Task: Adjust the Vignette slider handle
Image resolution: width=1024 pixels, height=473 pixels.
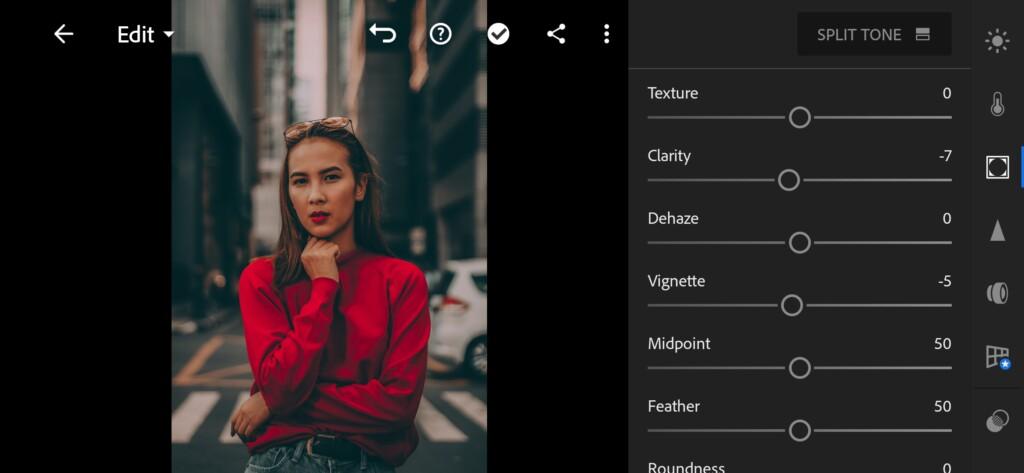Action: tap(792, 305)
